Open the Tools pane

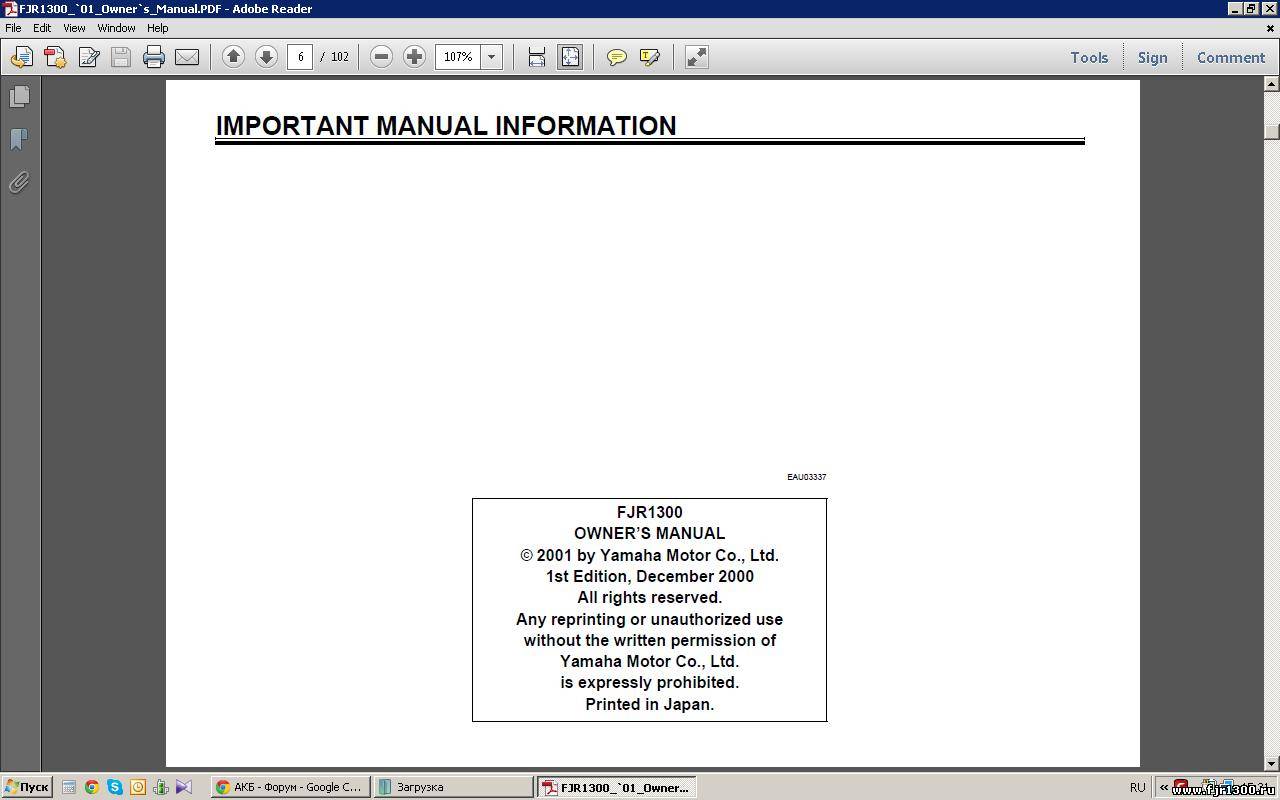tap(1089, 58)
